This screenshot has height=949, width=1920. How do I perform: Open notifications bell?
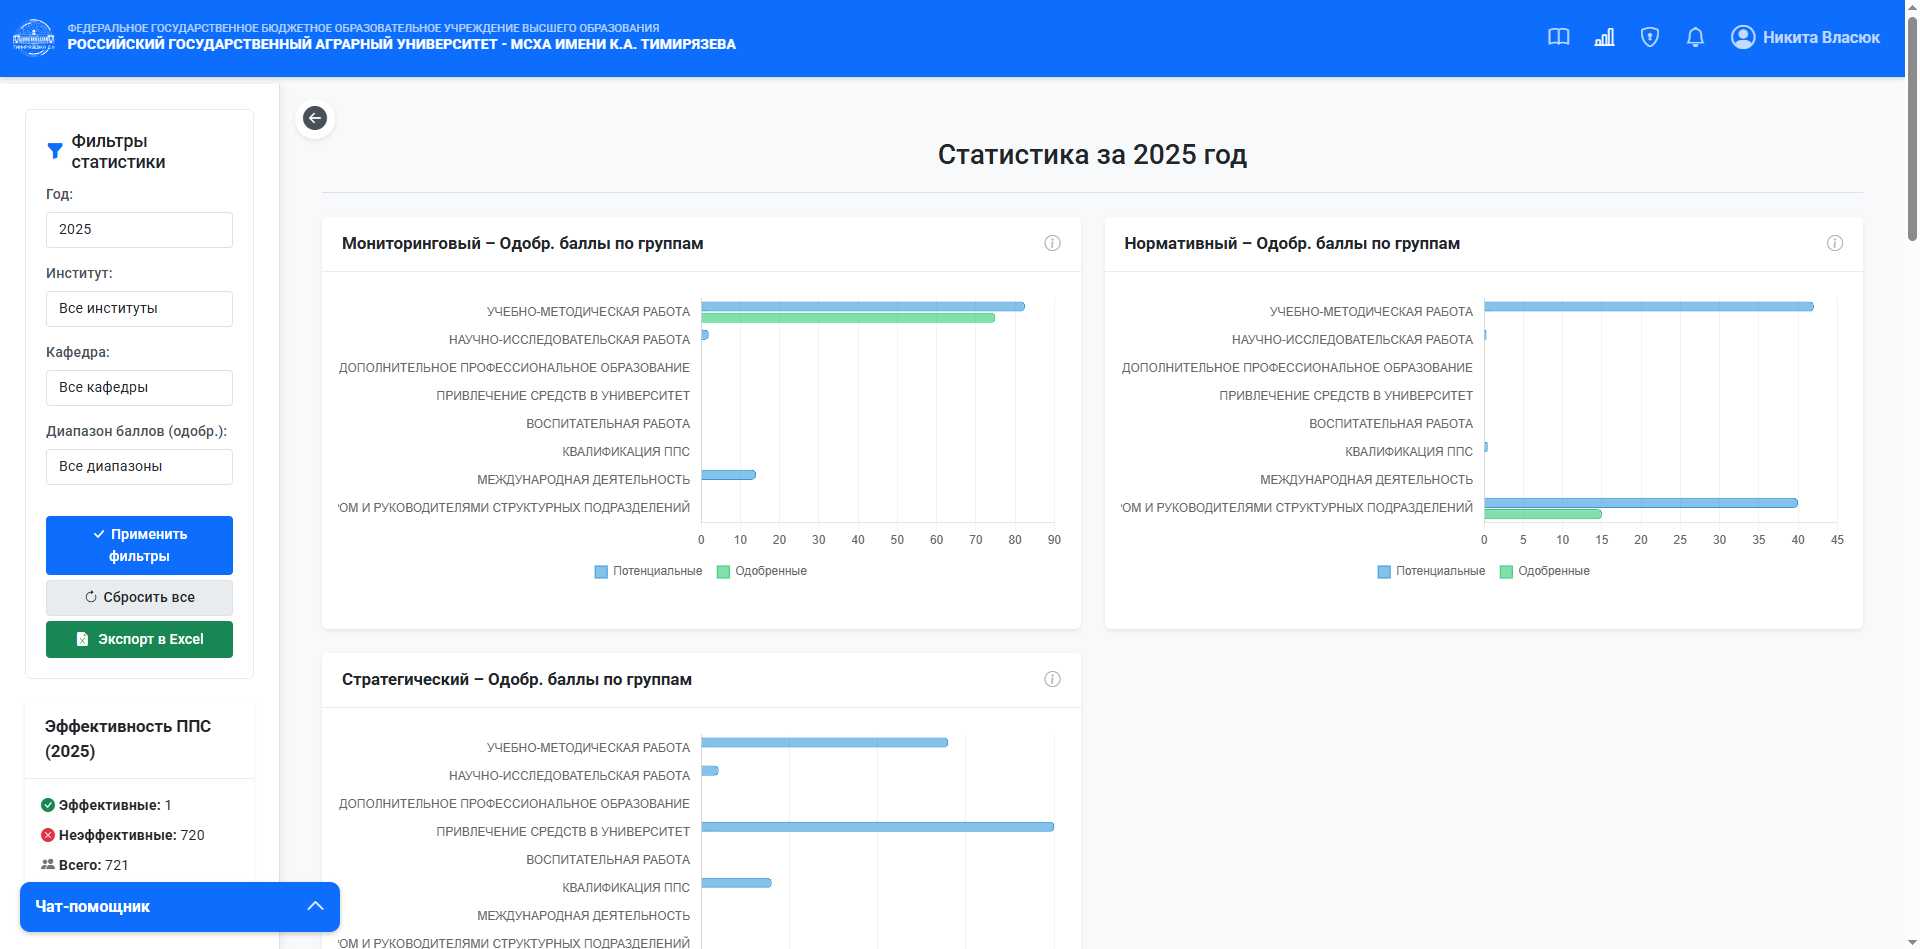pos(1695,37)
